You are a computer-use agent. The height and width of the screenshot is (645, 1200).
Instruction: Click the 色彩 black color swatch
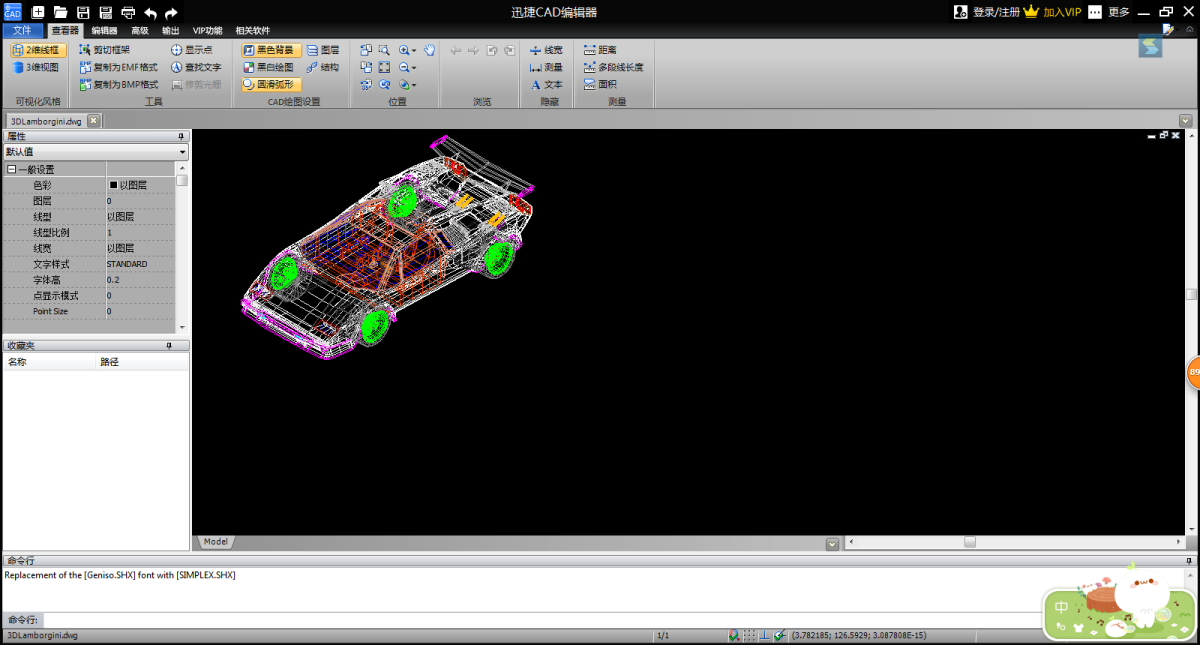[113, 185]
